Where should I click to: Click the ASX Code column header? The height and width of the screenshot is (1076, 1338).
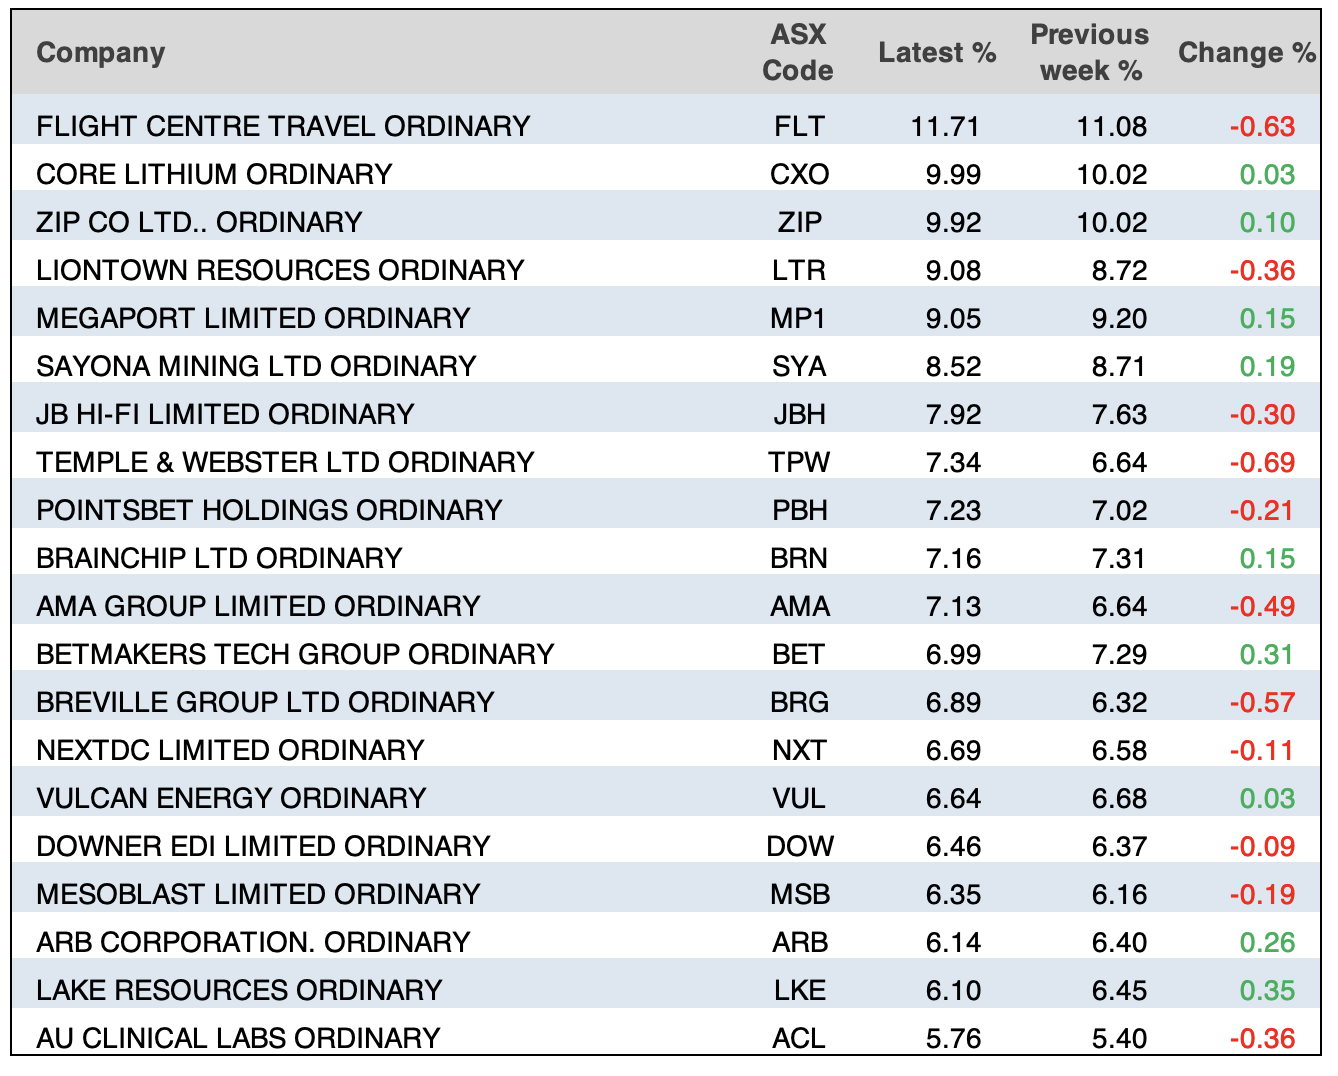(797, 53)
